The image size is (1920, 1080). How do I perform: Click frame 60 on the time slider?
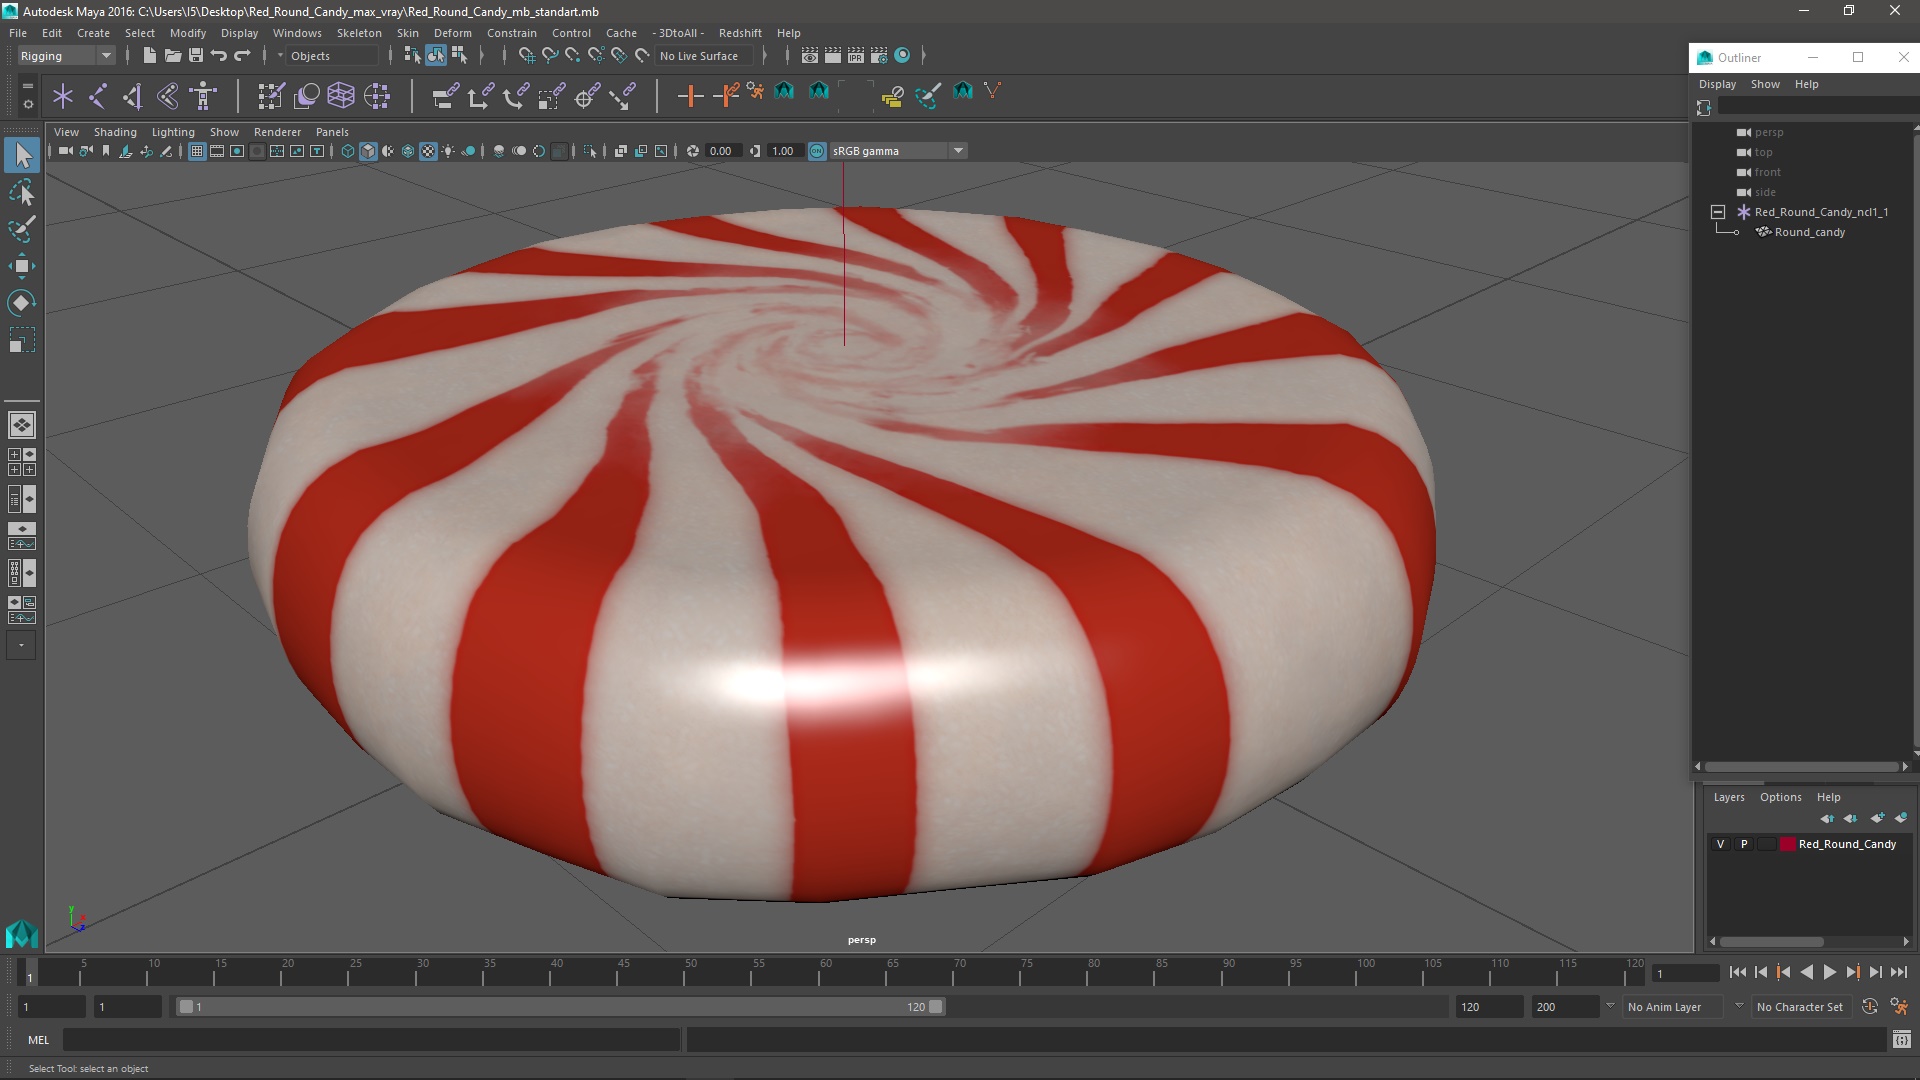[x=825, y=972]
